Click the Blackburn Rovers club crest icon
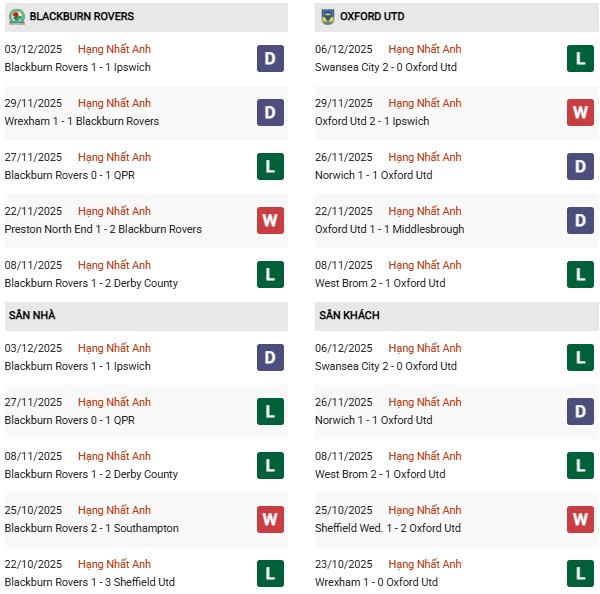 coord(14,17)
